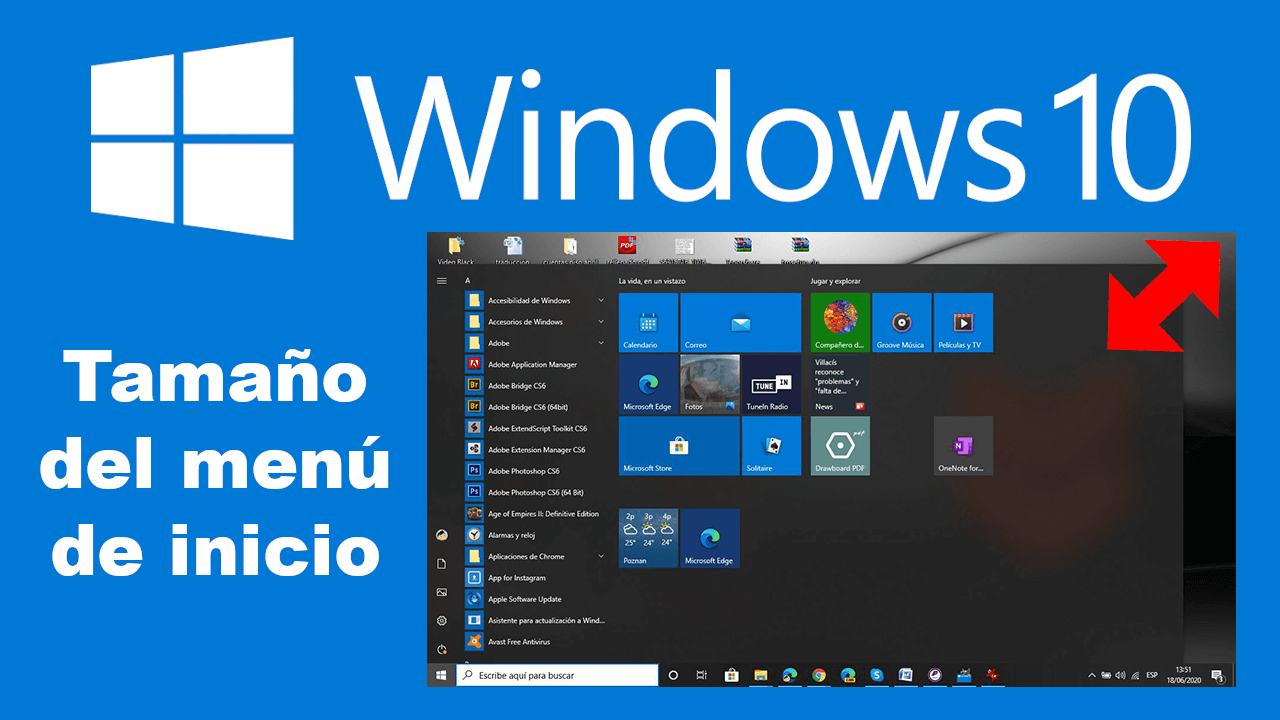Viewport: 1280px width, 720px height.
Task: Open Adobe ExtendScript Toolkit CS6
Action: [x=535, y=429]
